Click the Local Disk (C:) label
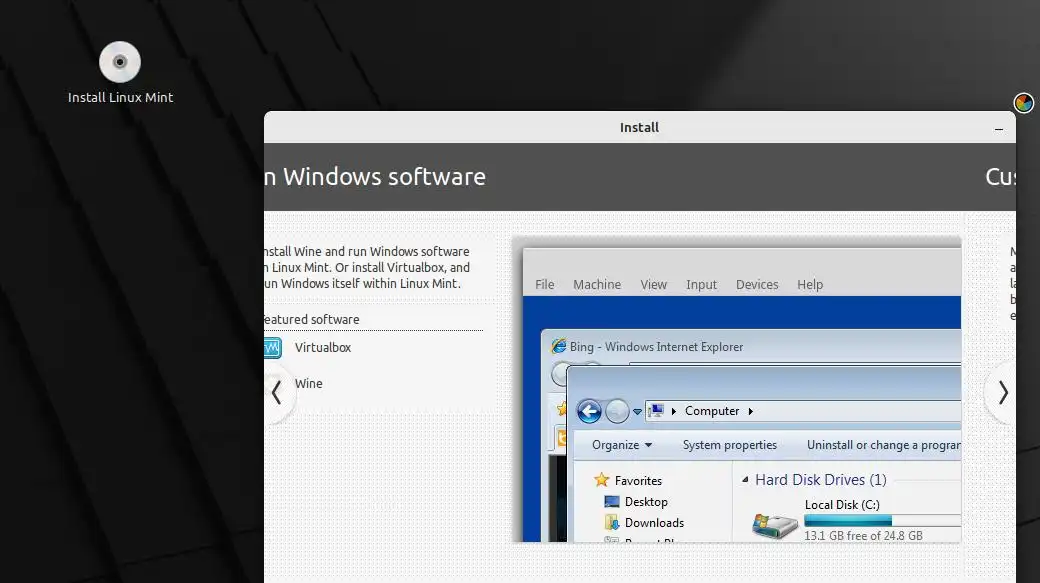 (x=842, y=505)
